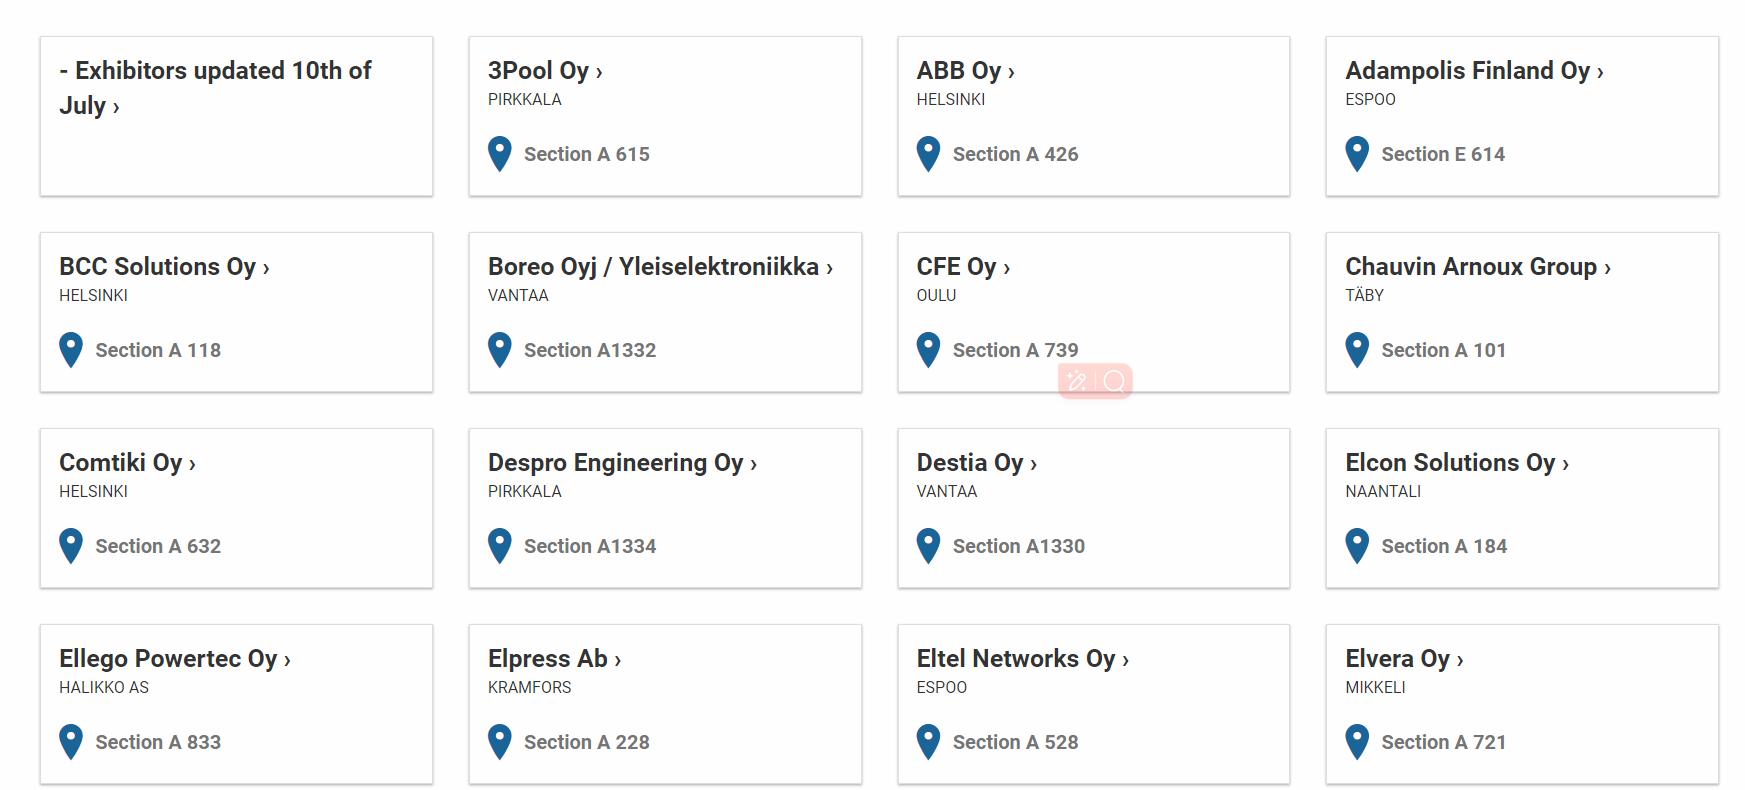The image size is (1745, 790).
Task: Open the Exhibitors updated 10th of July notice
Action: tap(215, 88)
